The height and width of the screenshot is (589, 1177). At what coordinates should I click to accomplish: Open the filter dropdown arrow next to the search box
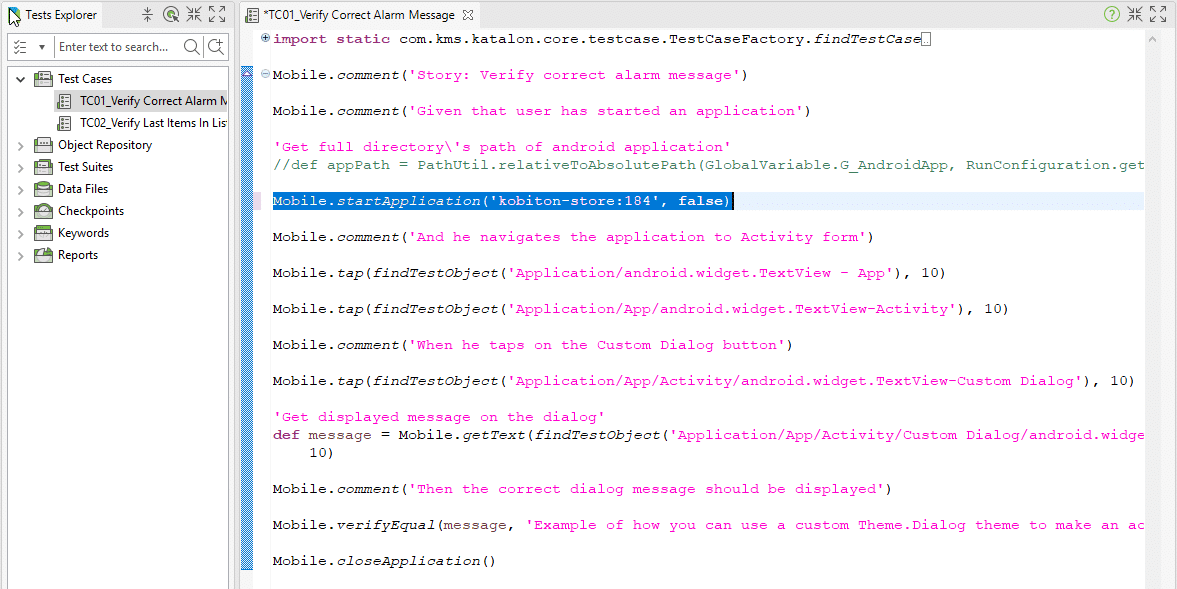coord(42,47)
